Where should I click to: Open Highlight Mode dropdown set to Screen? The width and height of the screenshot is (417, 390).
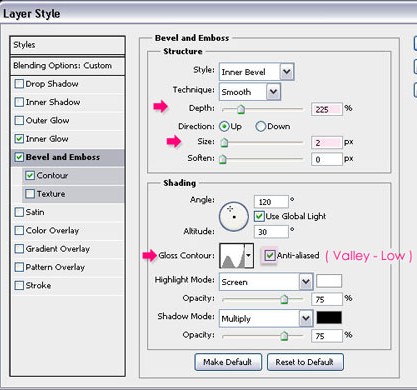pyautogui.click(x=266, y=282)
